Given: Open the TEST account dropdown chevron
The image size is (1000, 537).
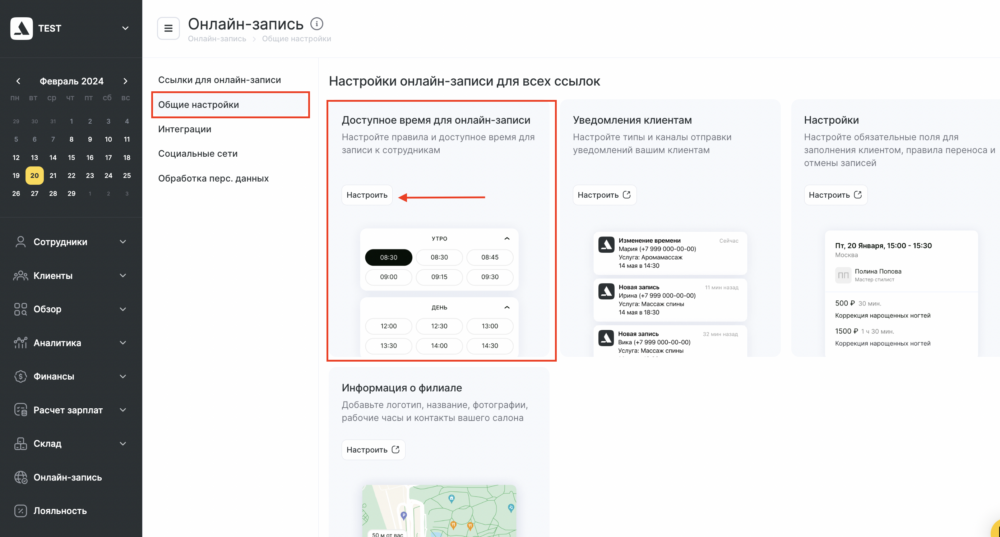Looking at the screenshot, I should click(x=125, y=28).
